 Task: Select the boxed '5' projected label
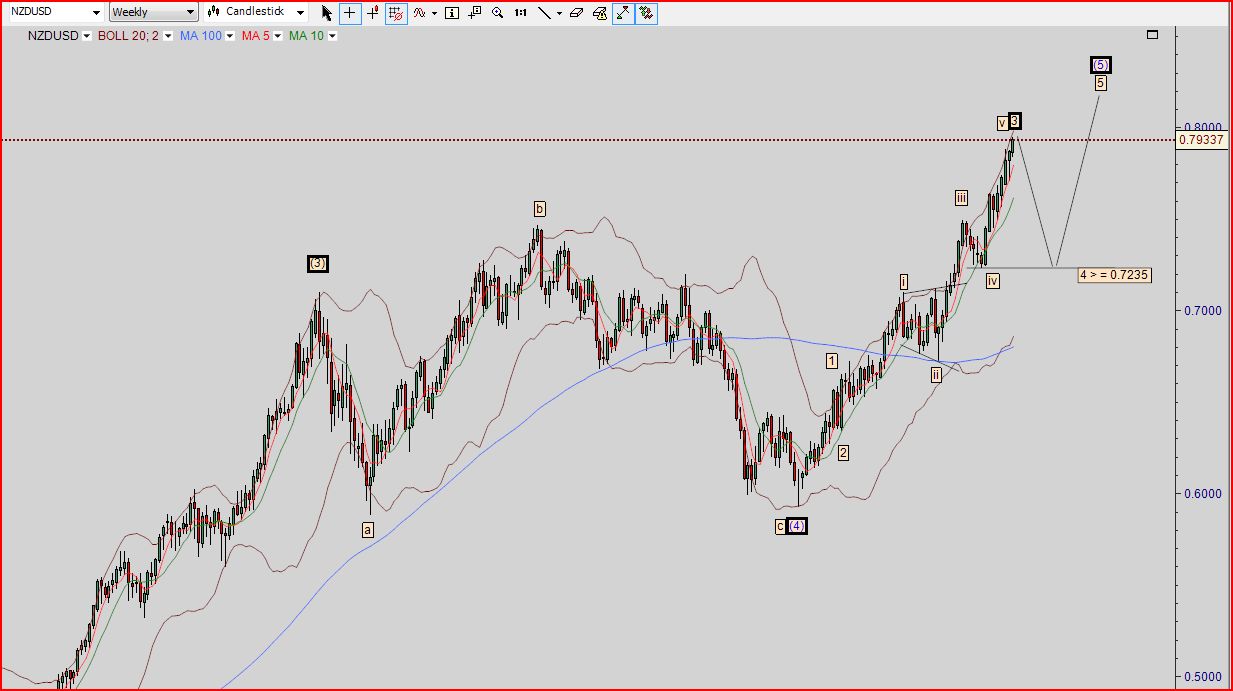pyautogui.click(x=1100, y=83)
